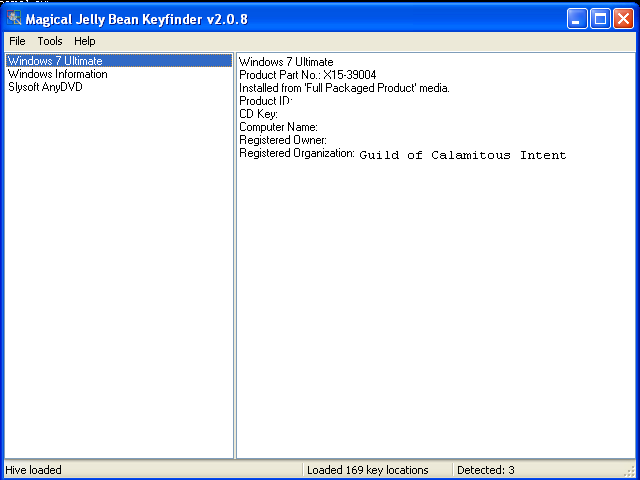This screenshot has height=480, width=640.
Task: Maximize the Keyfinder window
Action: click(x=601, y=18)
